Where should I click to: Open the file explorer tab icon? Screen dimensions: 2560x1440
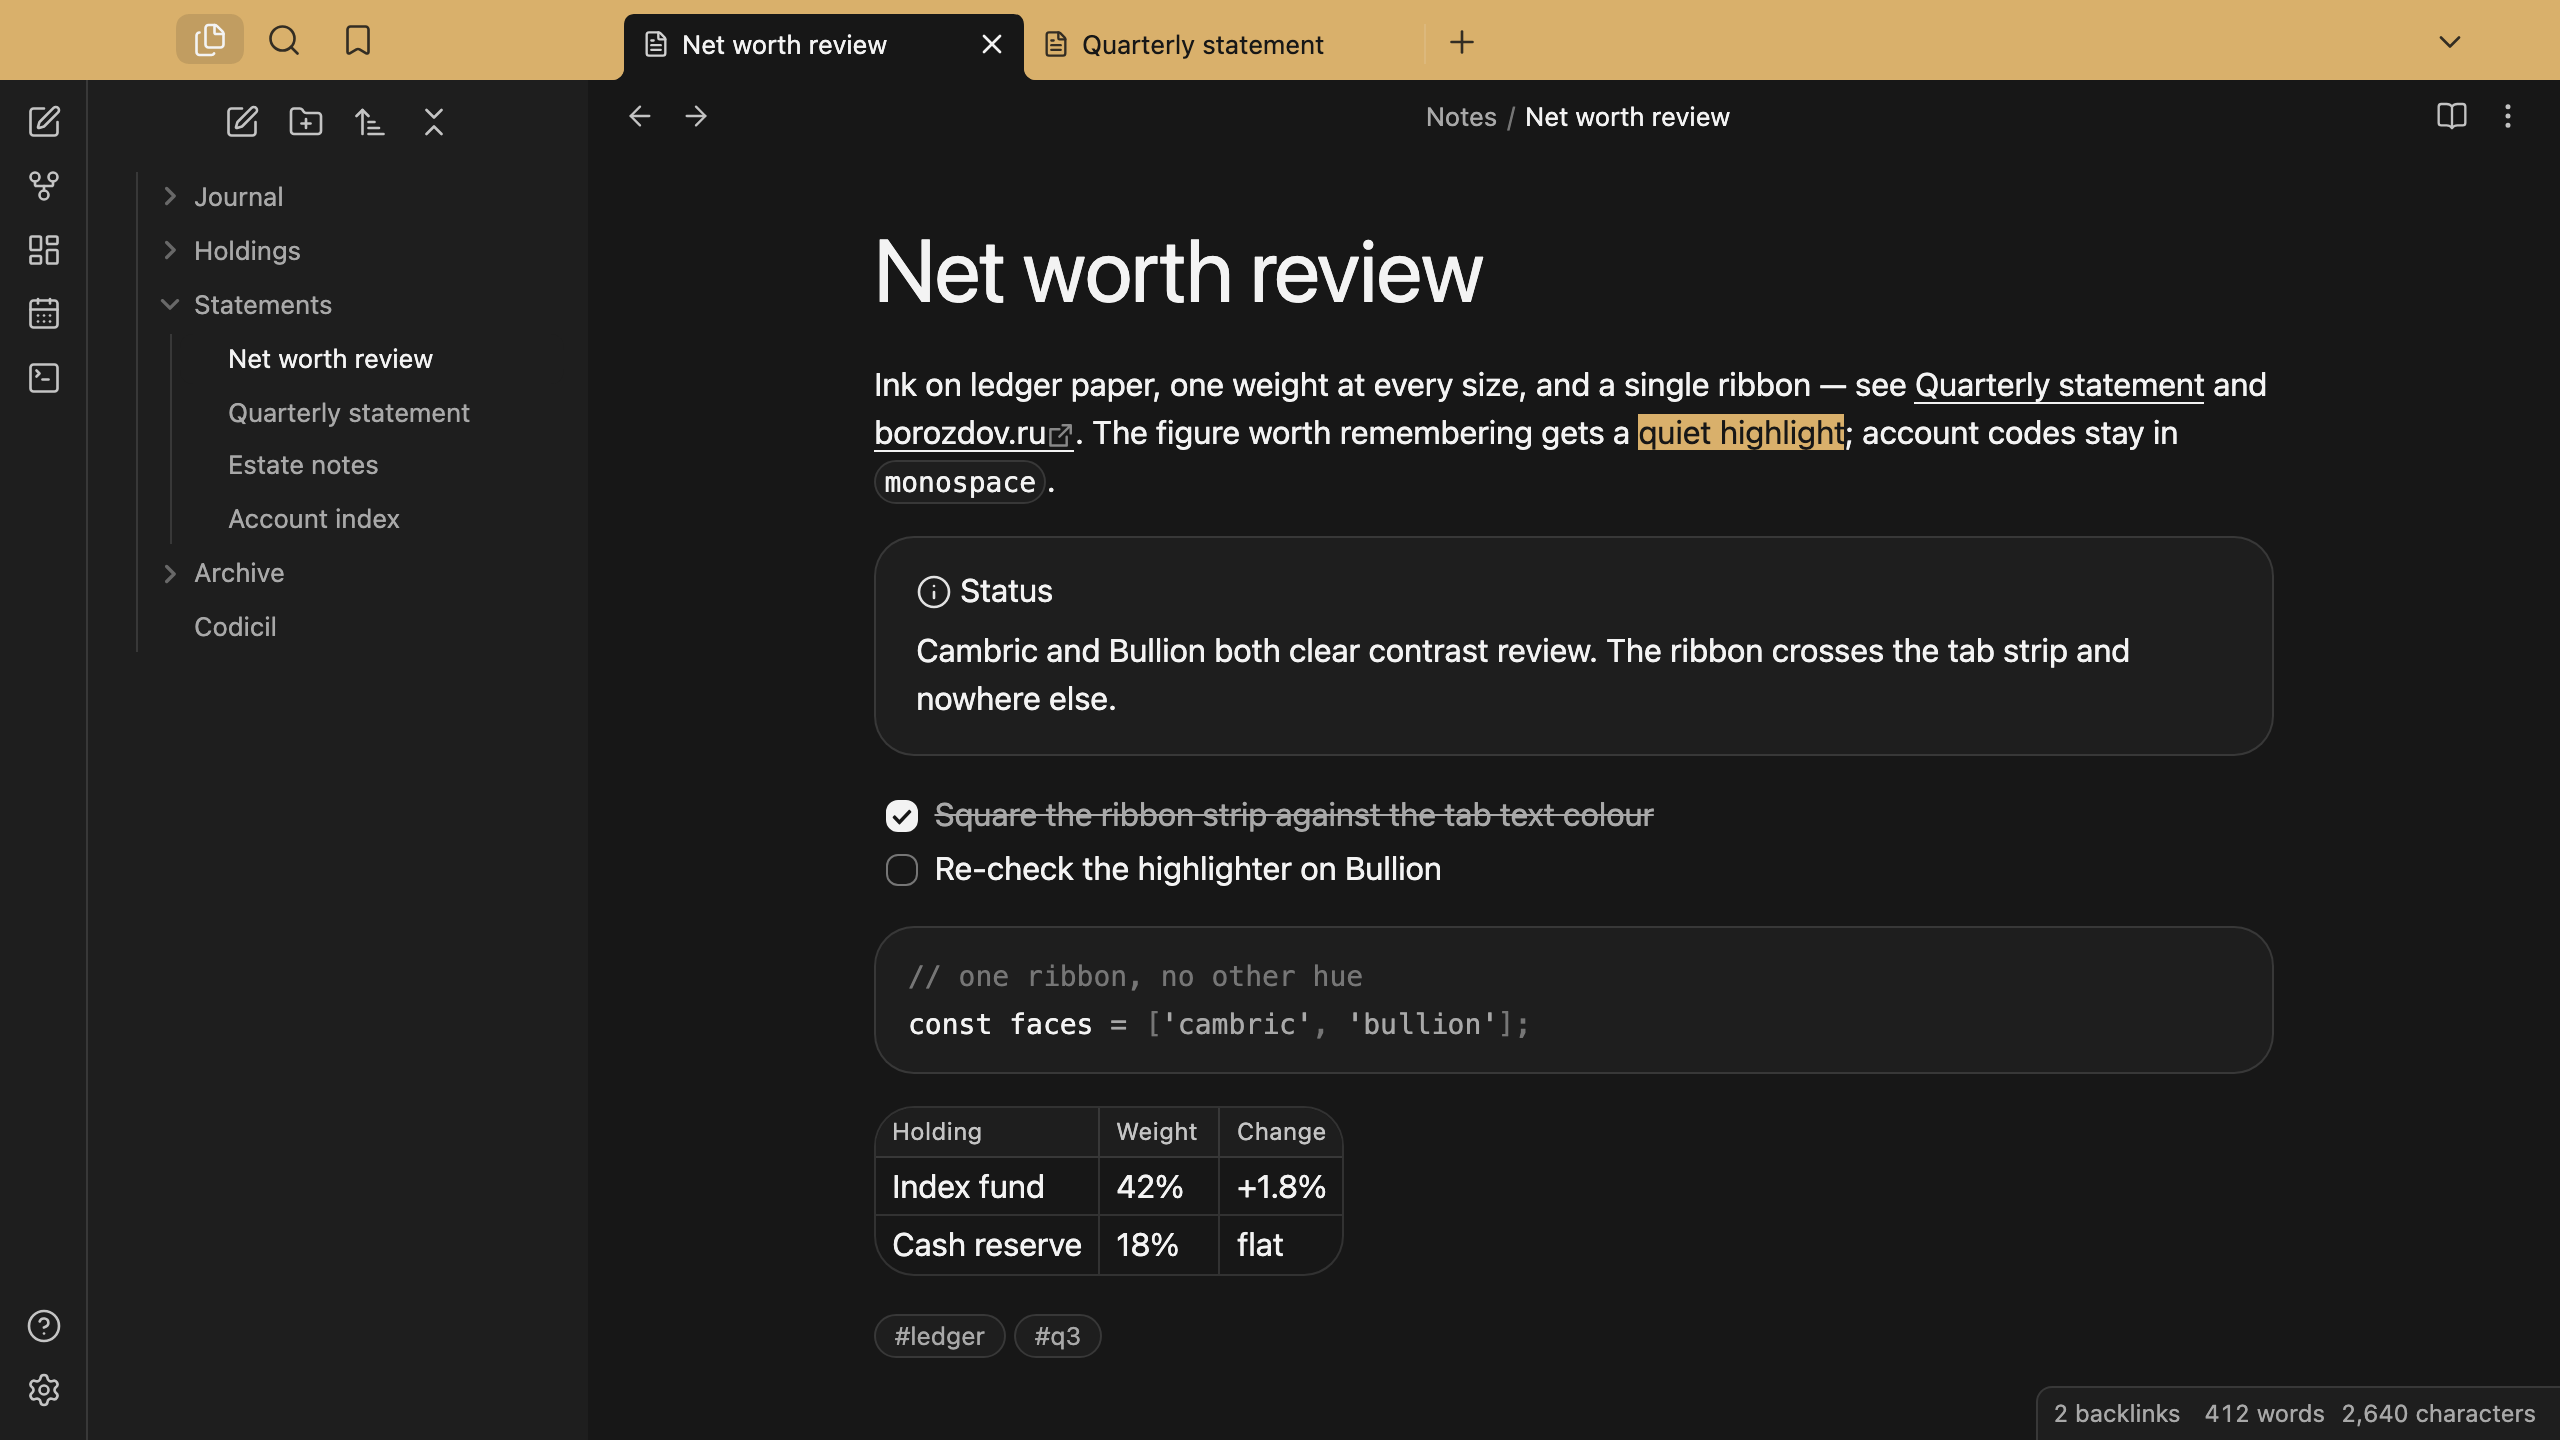pyautogui.click(x=210, y=40)
